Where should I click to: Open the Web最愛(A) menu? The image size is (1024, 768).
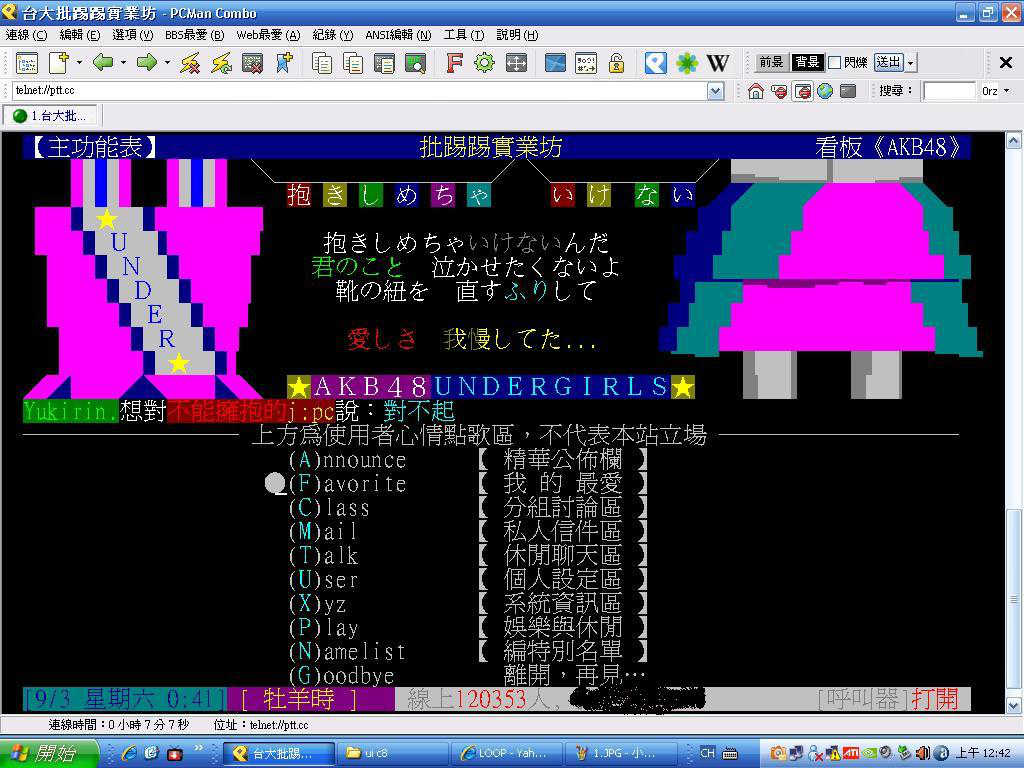pyautogui.click(x=268, y=35)
